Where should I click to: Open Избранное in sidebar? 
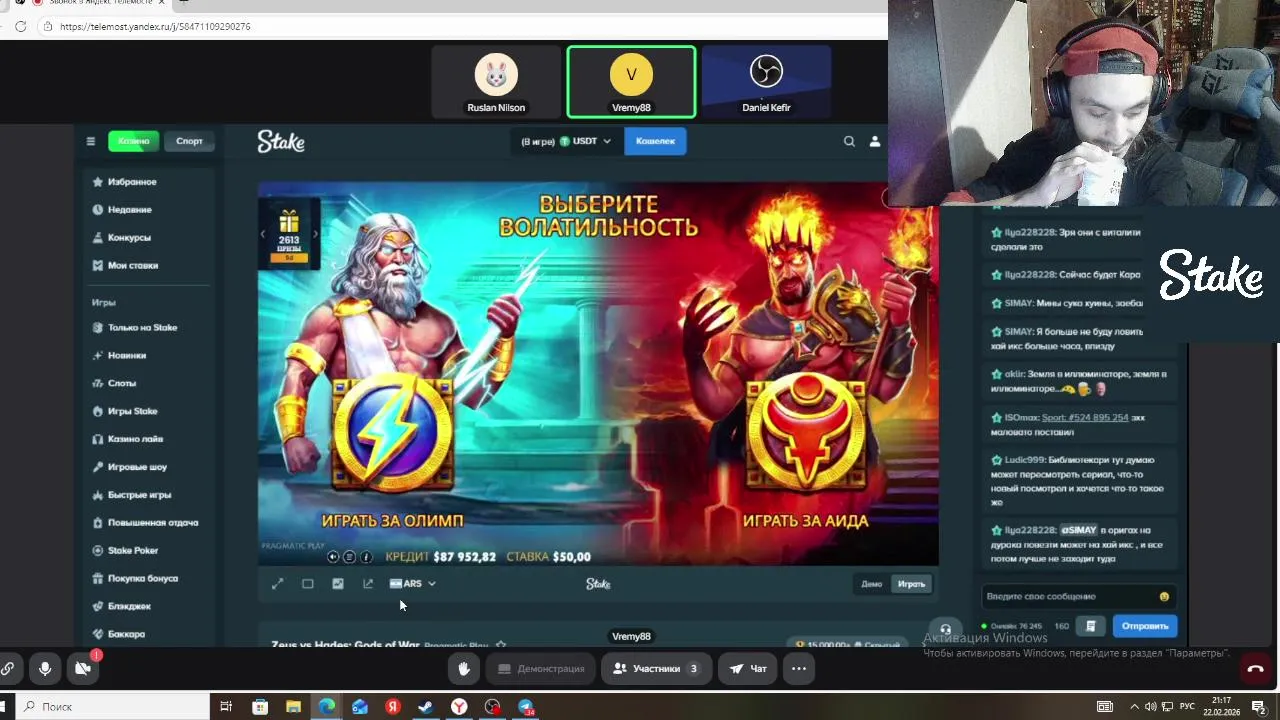click(132, 182)
